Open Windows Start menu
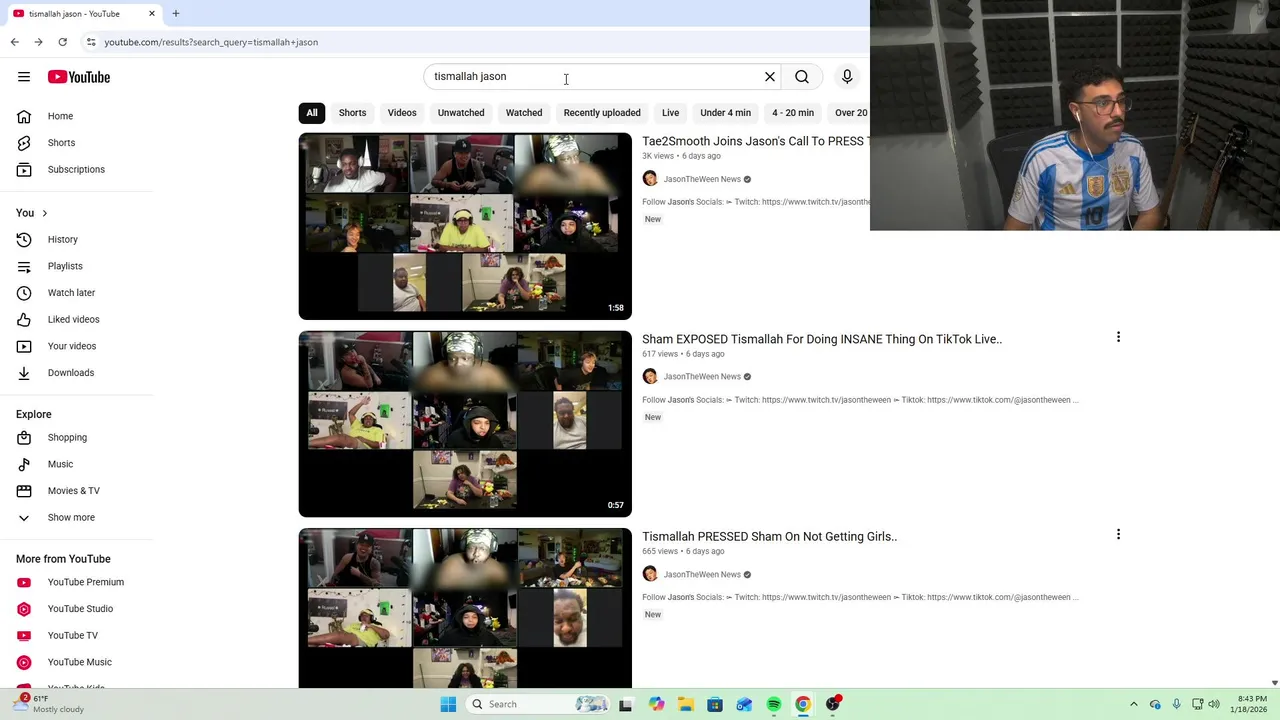 (x=448, y=704)
